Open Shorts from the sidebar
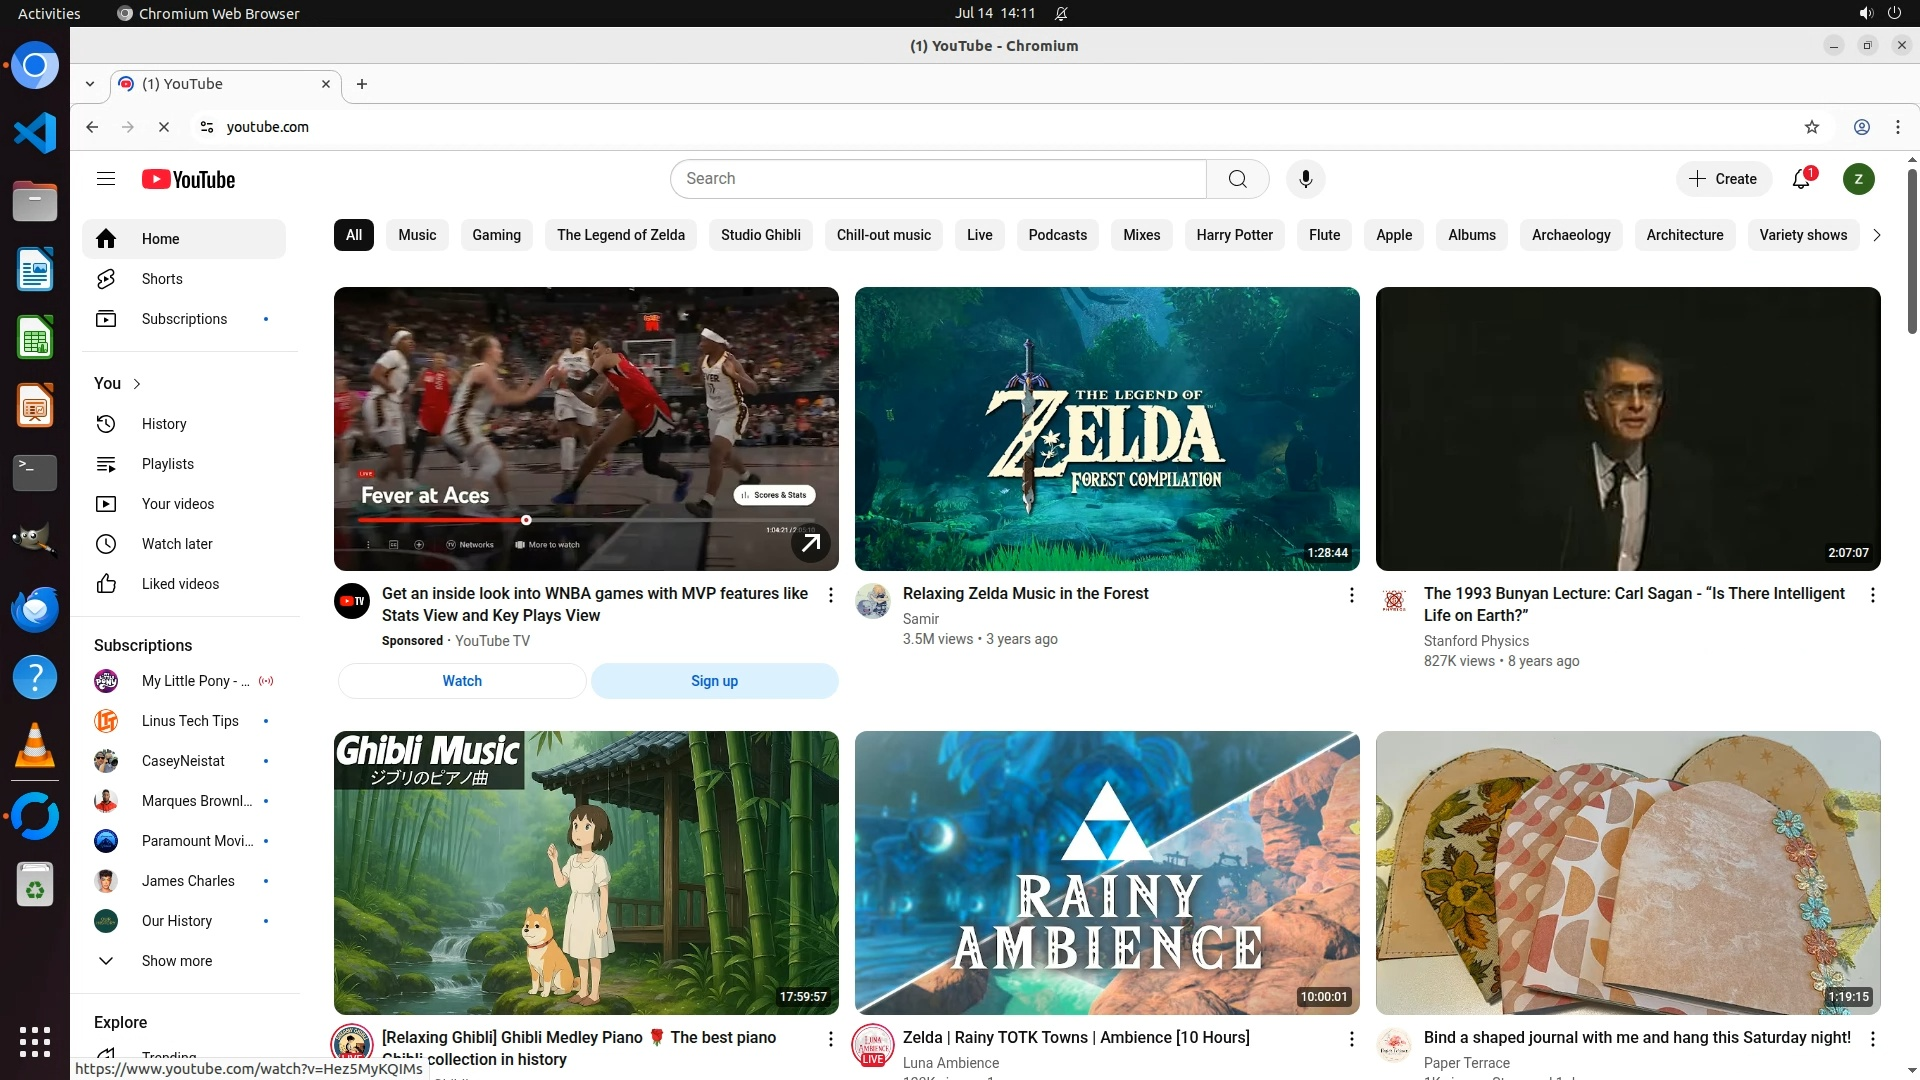This screenshot has height=1080, width=1920. tap(162, 279)
